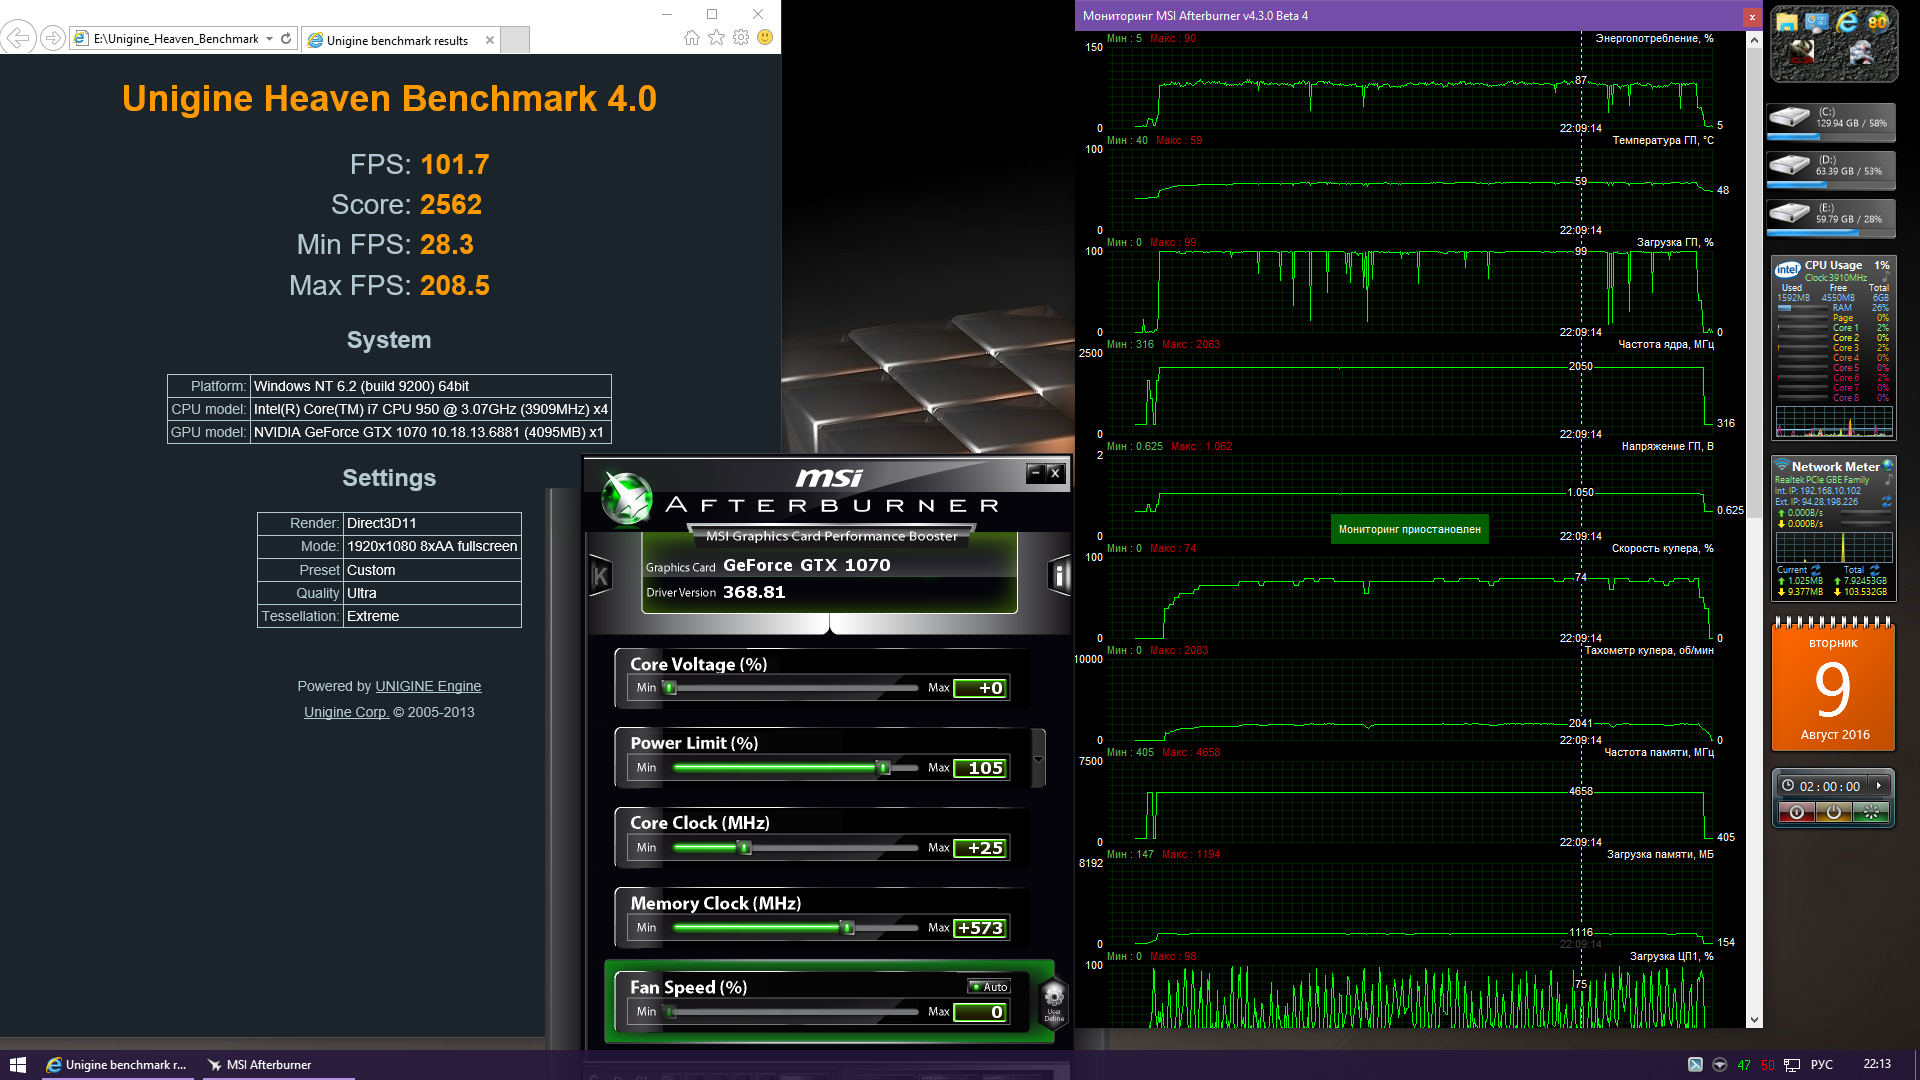Start the shutdown countdown timer play arrow
Image resolution: width=1920 pixels, height=1080 pixels.
(x=1879, y=786)
